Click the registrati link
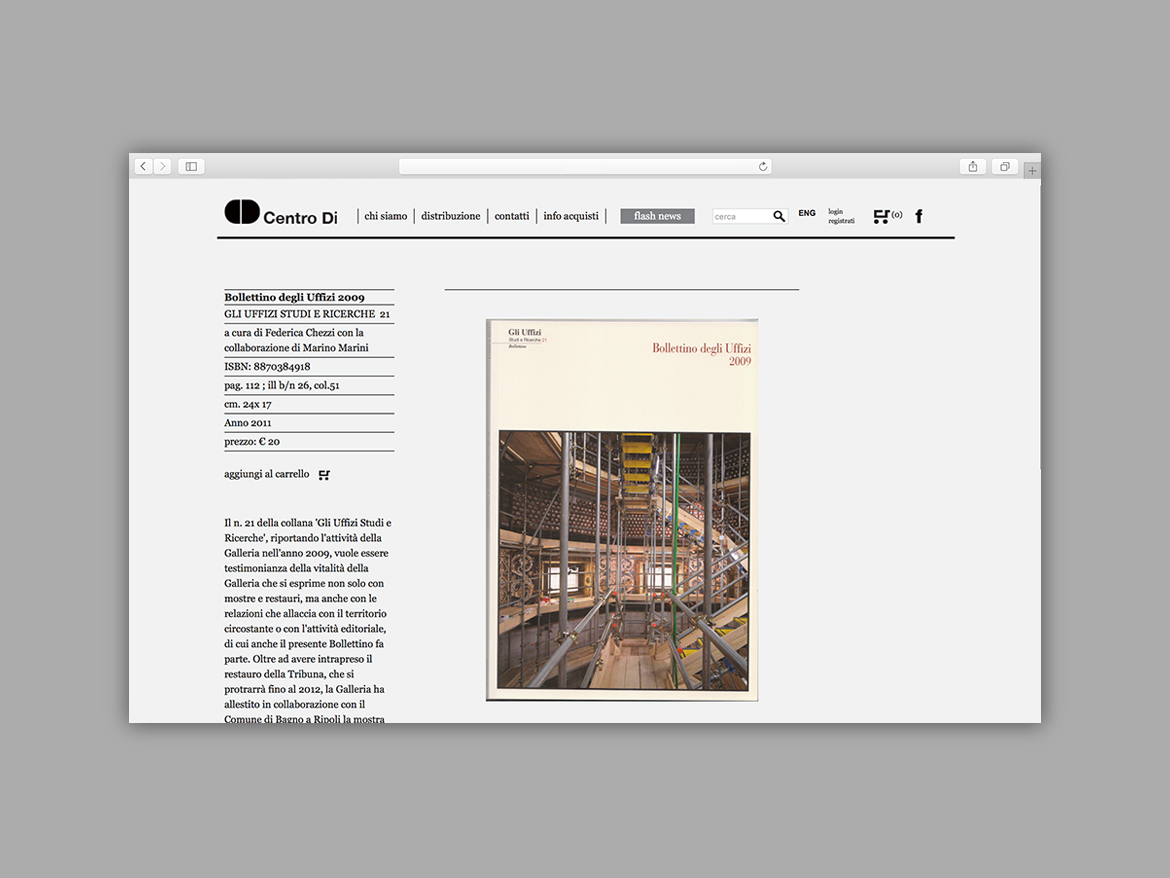This screenshot has width=1170, height=878. click(841, 221)
